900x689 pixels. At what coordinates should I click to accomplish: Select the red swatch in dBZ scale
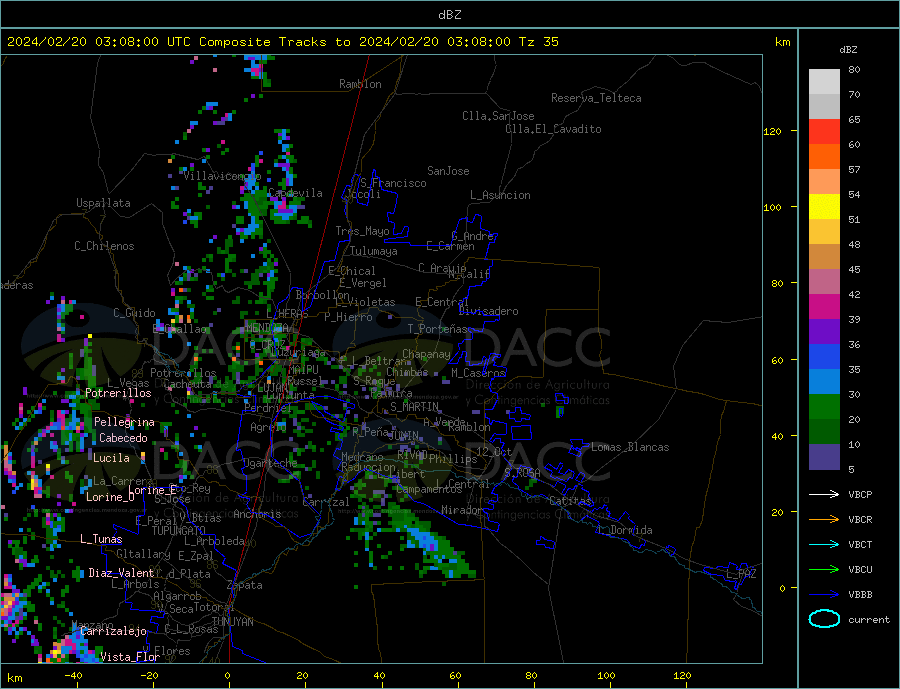point(824,131)
